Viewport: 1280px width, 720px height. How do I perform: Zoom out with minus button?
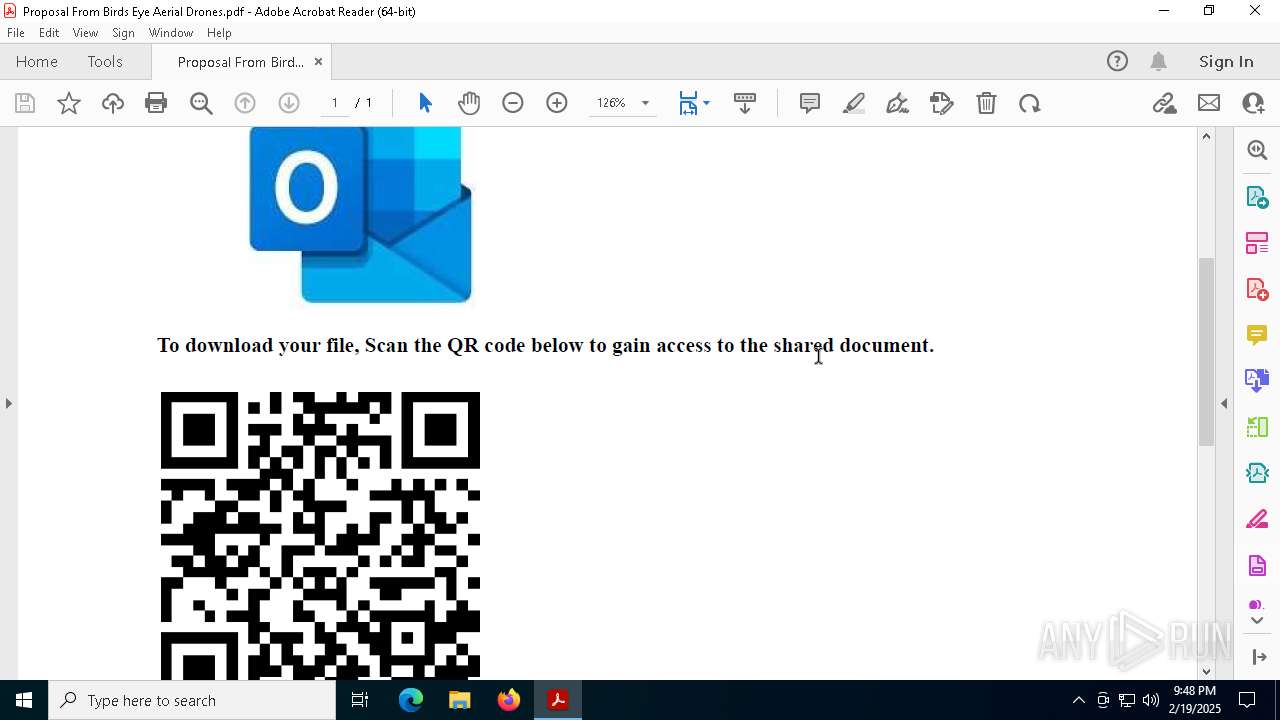[513, 103]
